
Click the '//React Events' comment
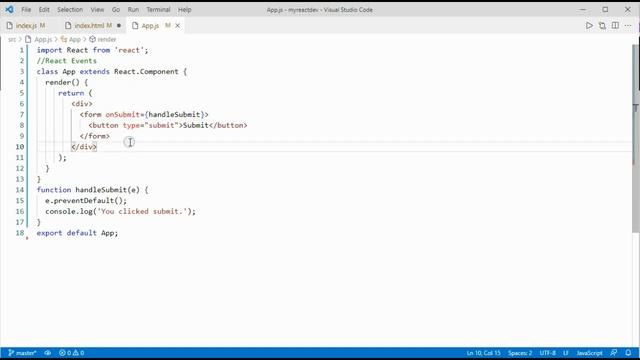pyautogui.click(x=67, y=61)
